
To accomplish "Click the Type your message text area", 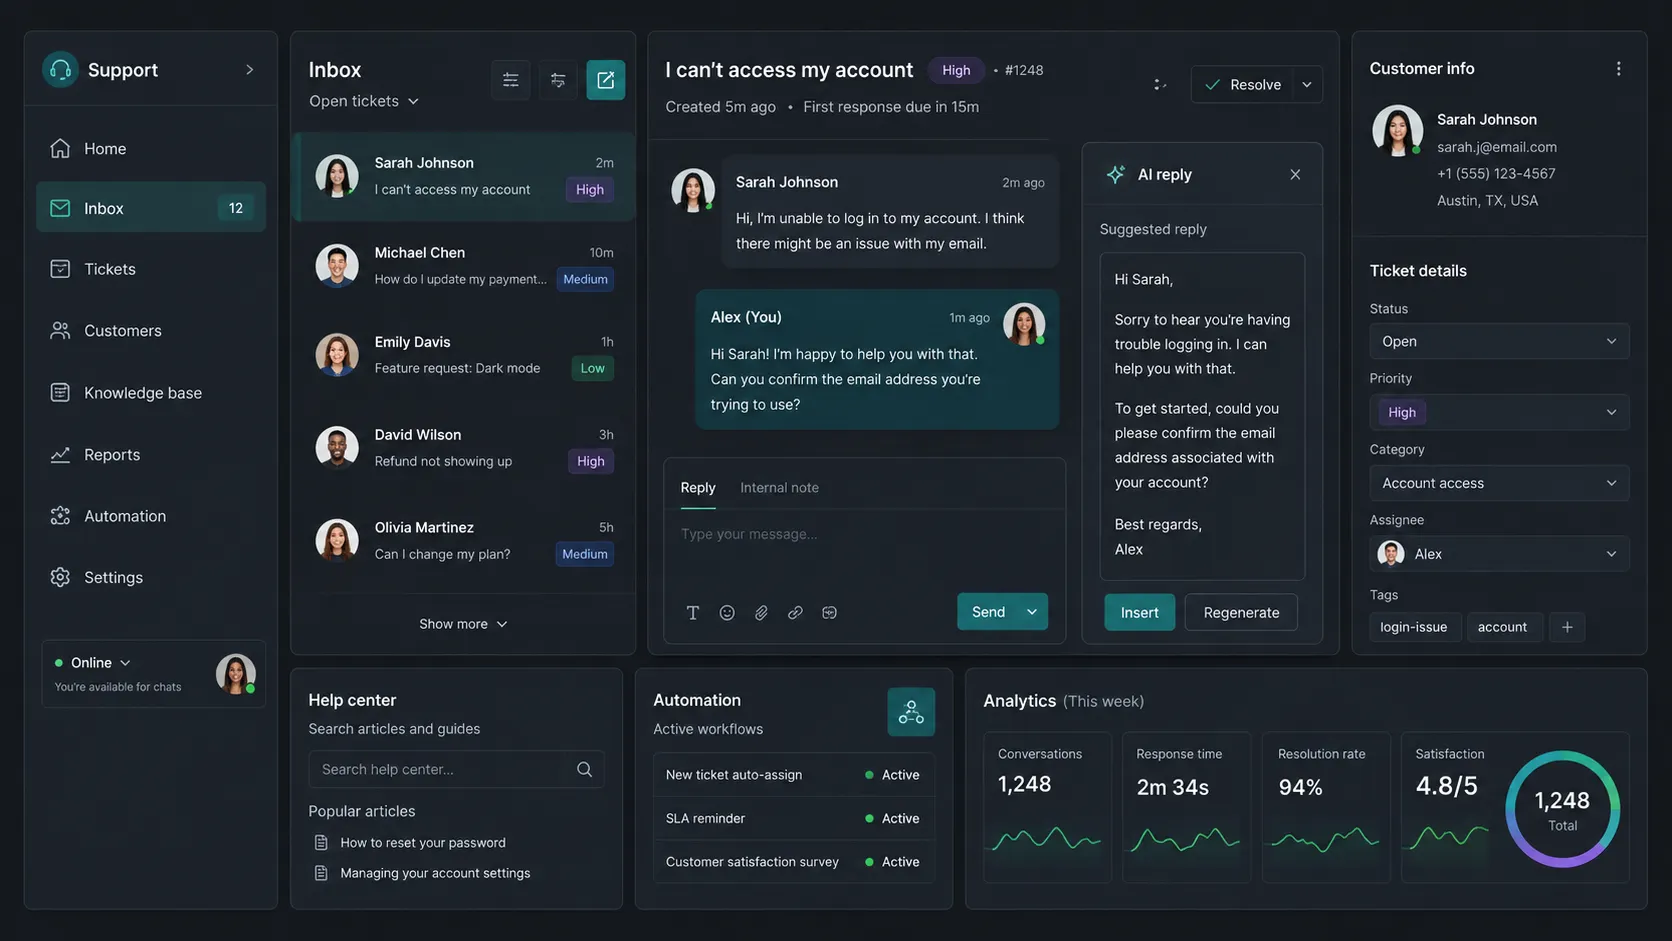I will tap(864, 547).
